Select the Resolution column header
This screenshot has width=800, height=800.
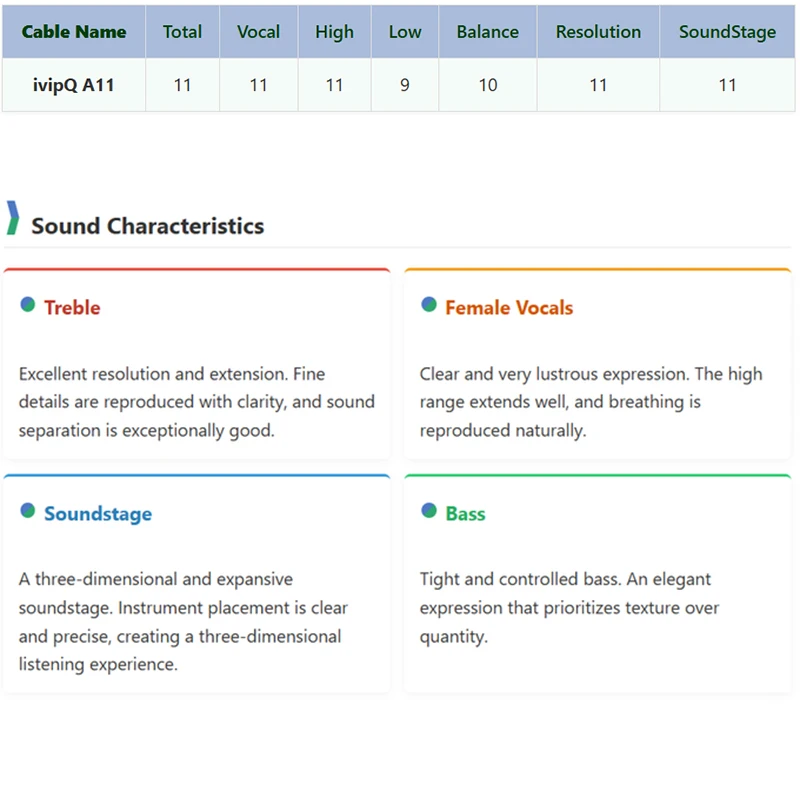coord(598,32)
